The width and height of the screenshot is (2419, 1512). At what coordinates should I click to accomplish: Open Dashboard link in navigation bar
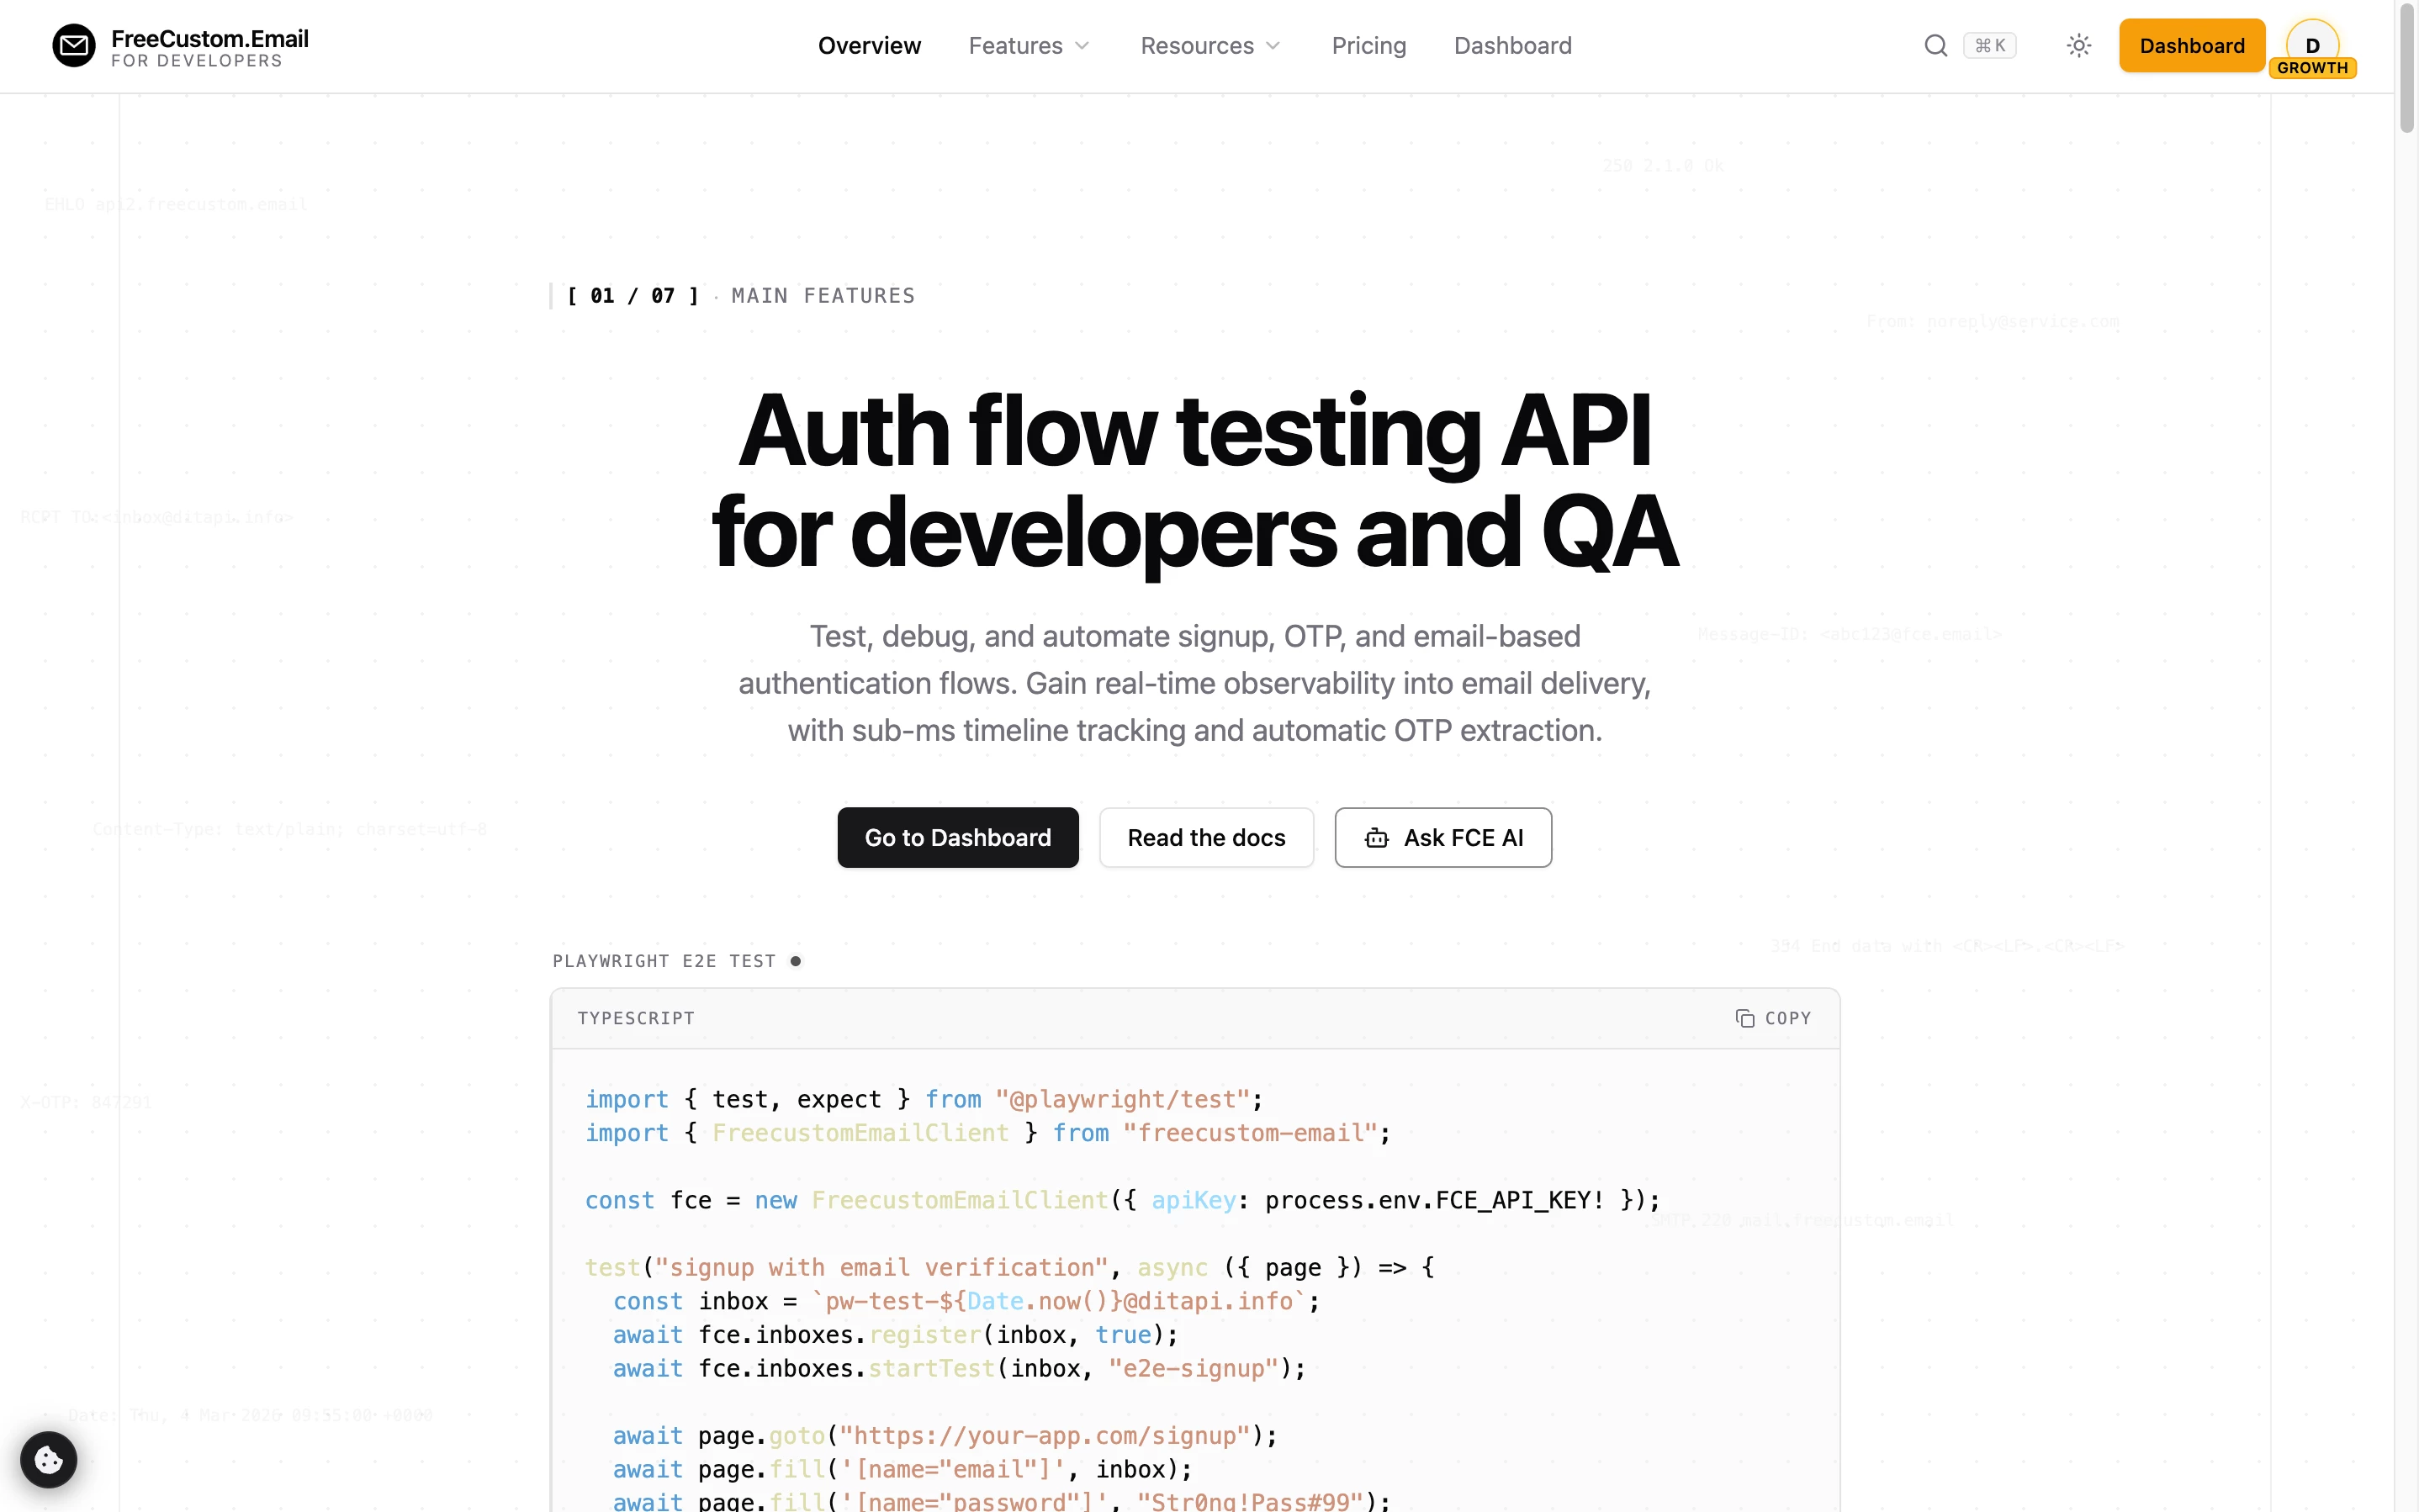(x=1512, y=46)
